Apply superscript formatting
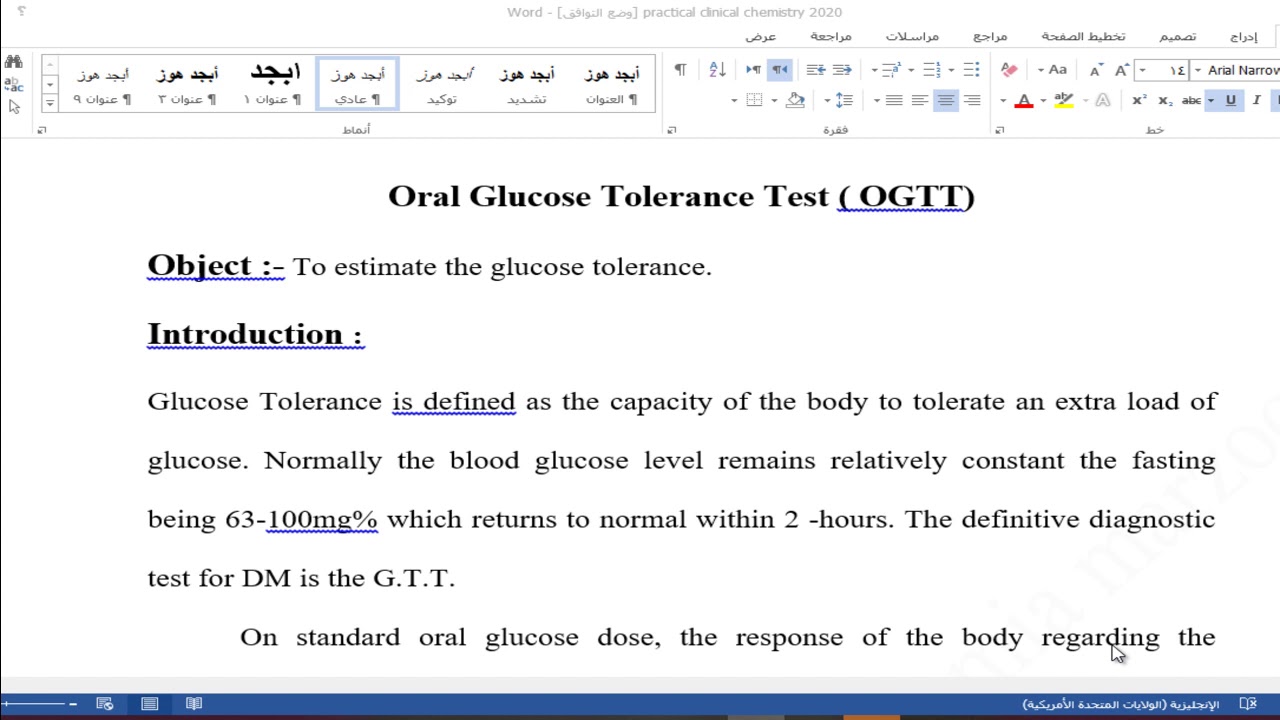Screen dimensions: 1280x720 tap(1139, 100)
